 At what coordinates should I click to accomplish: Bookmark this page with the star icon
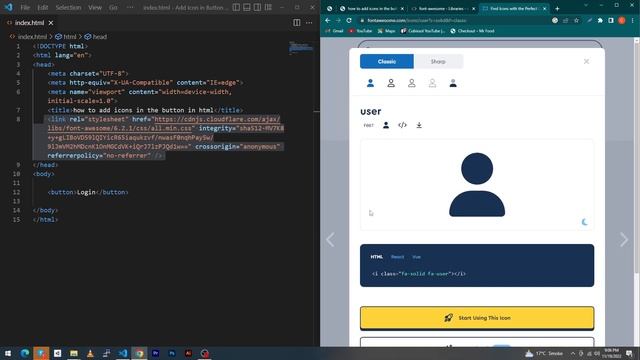coord(576,20)
